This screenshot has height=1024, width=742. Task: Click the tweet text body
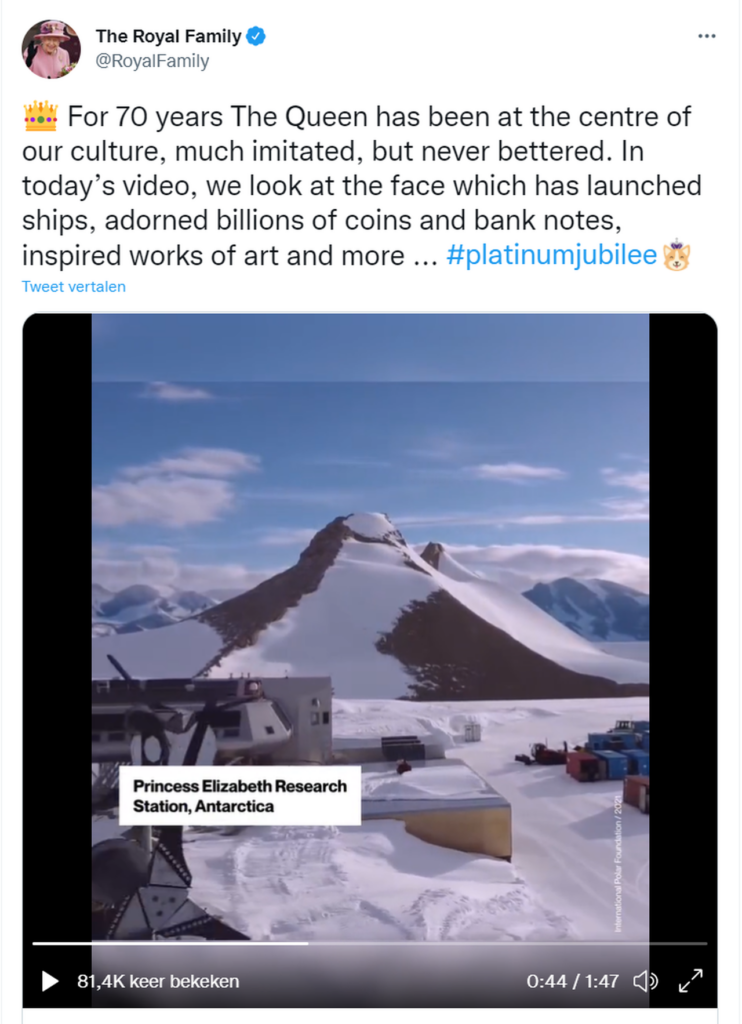(361, 186)
